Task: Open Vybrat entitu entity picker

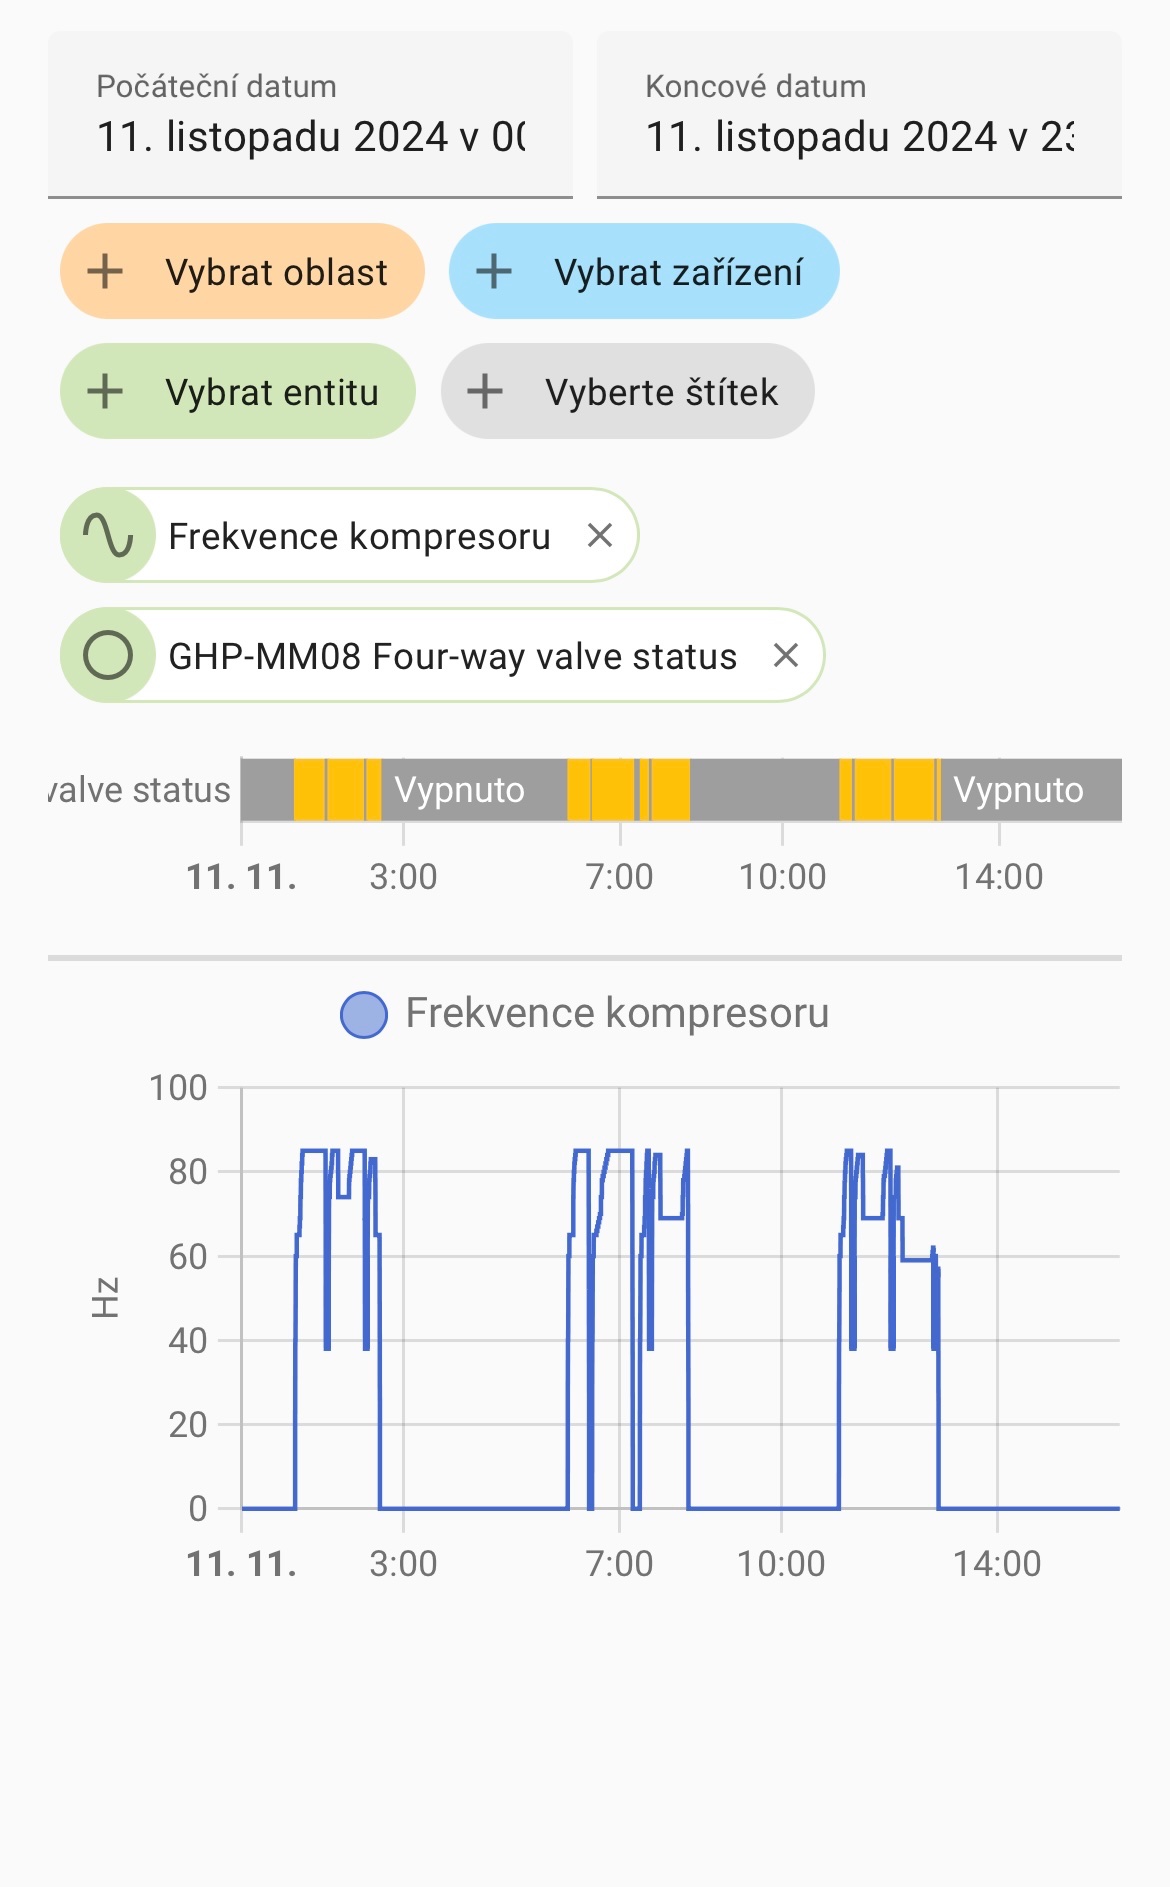Action: (x=238, y=391)
